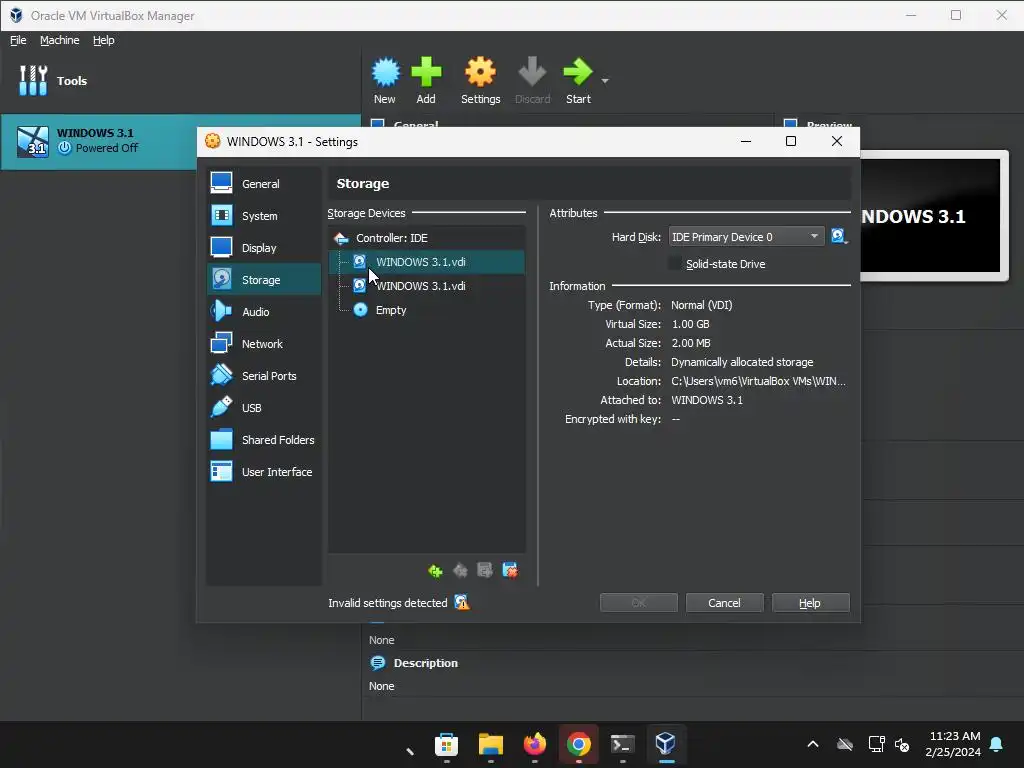
Task: Click the invalid settings warning icon
Action: [x=462, y=602]
